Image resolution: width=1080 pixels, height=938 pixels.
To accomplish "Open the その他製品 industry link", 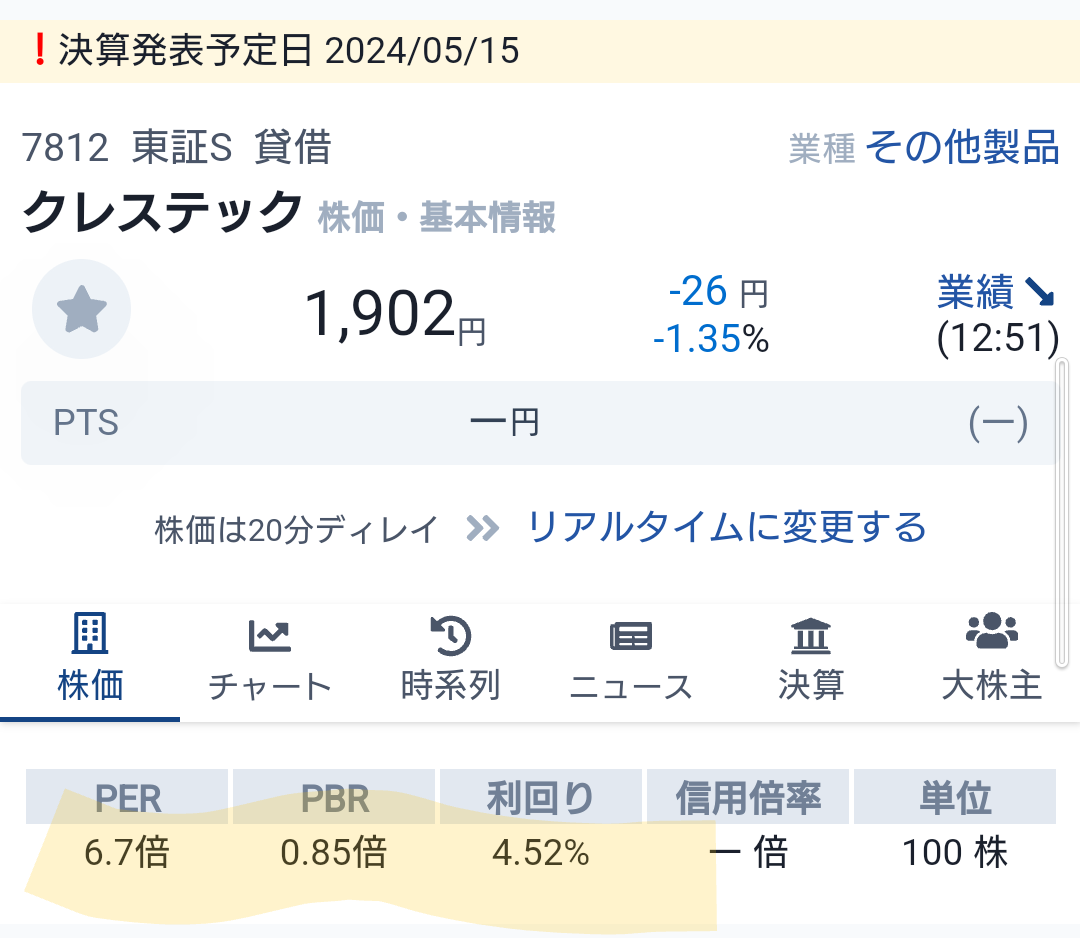I will pyautogui.click(x=962, y=147).
